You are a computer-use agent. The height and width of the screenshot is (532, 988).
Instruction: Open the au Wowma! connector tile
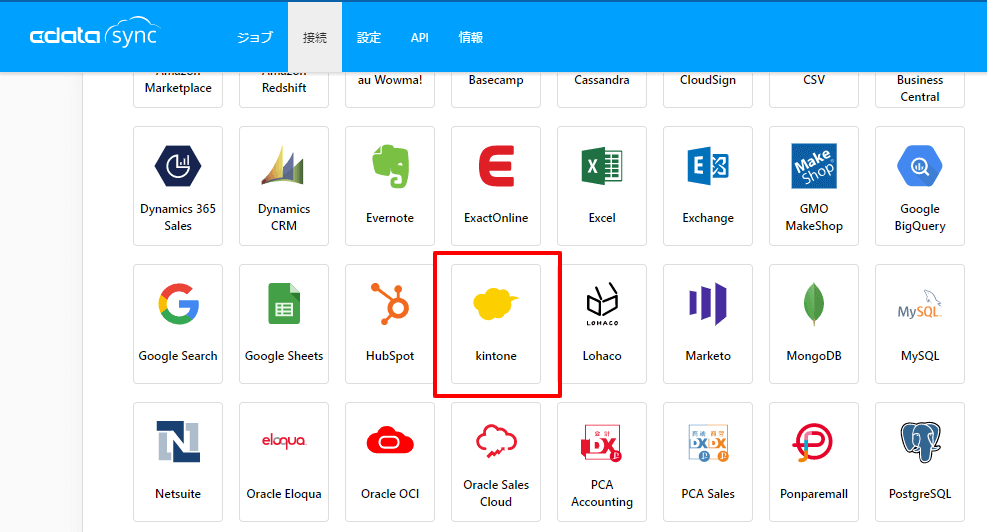(390, 88)
